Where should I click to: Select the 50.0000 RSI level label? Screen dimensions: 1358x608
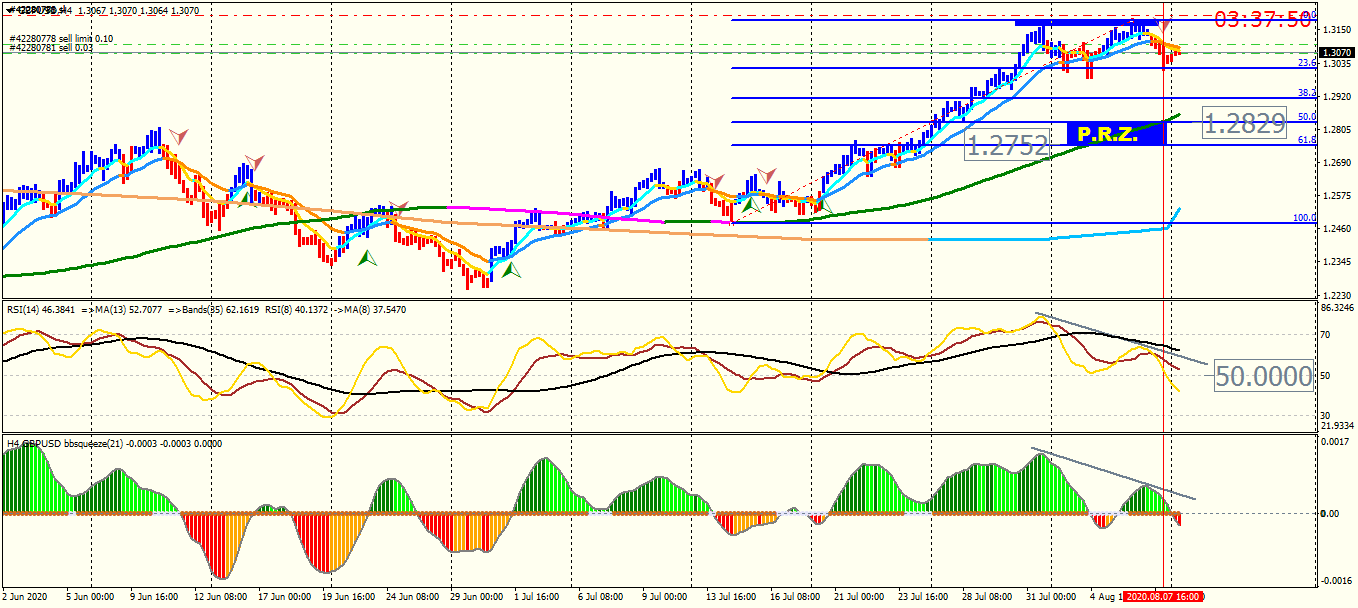[x=1263, y=376]
